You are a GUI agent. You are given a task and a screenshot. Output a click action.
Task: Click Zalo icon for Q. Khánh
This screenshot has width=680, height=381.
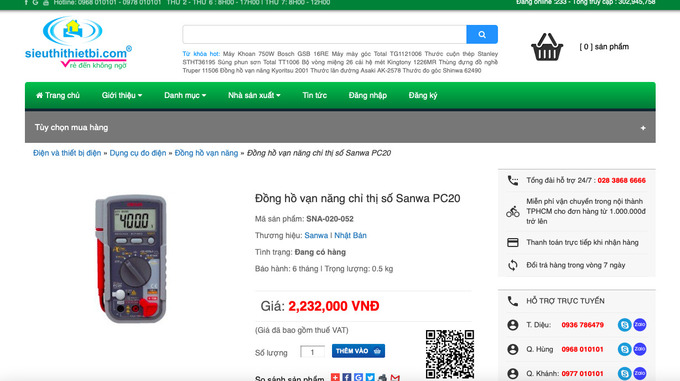[640, 373]
